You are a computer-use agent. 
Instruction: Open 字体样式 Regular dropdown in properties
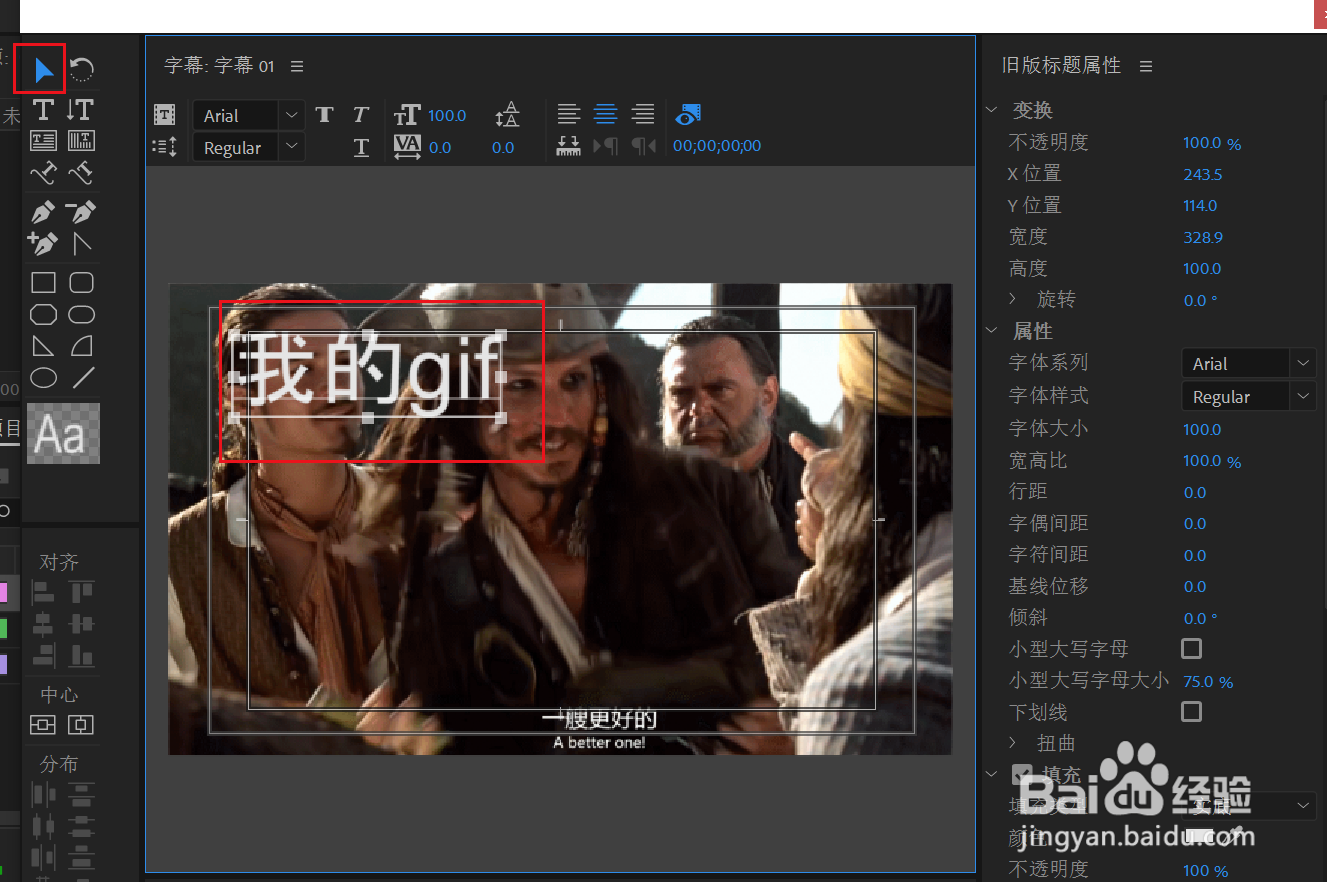(x=1248, y=396)
